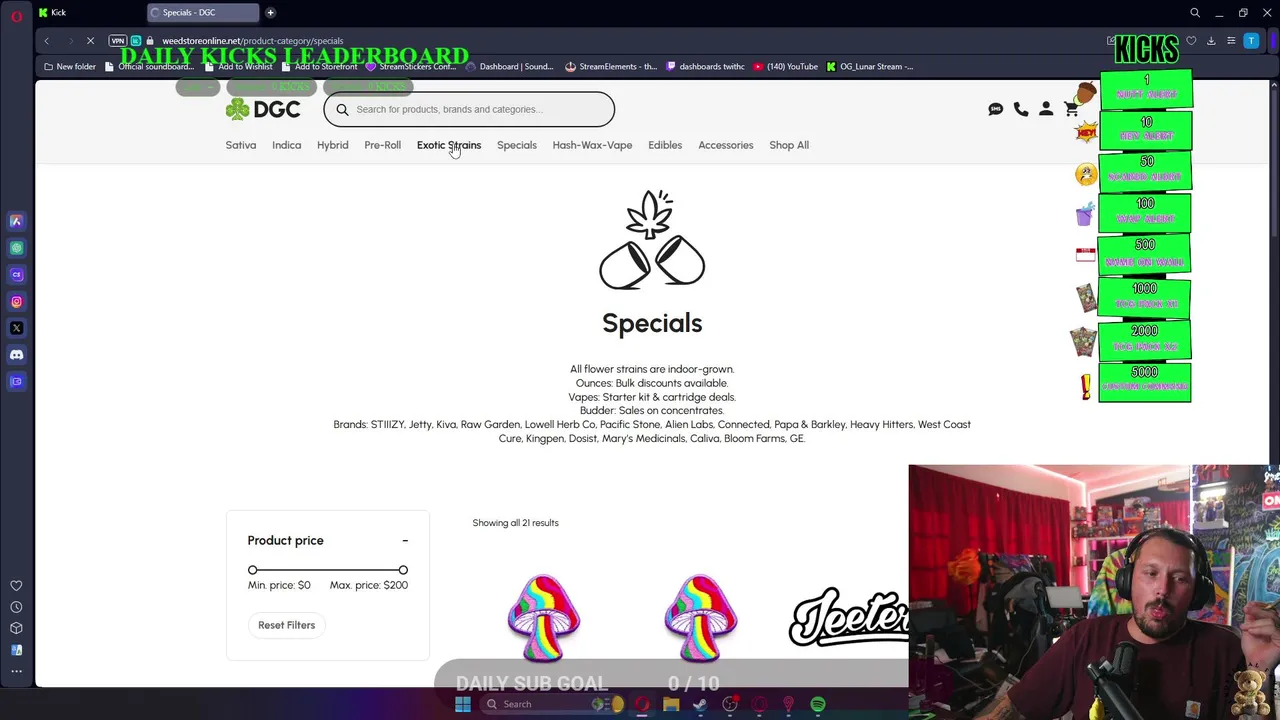Click the blue T profile icon
The height and width of the screenshot is (720, 1280).
[1251, 41]
